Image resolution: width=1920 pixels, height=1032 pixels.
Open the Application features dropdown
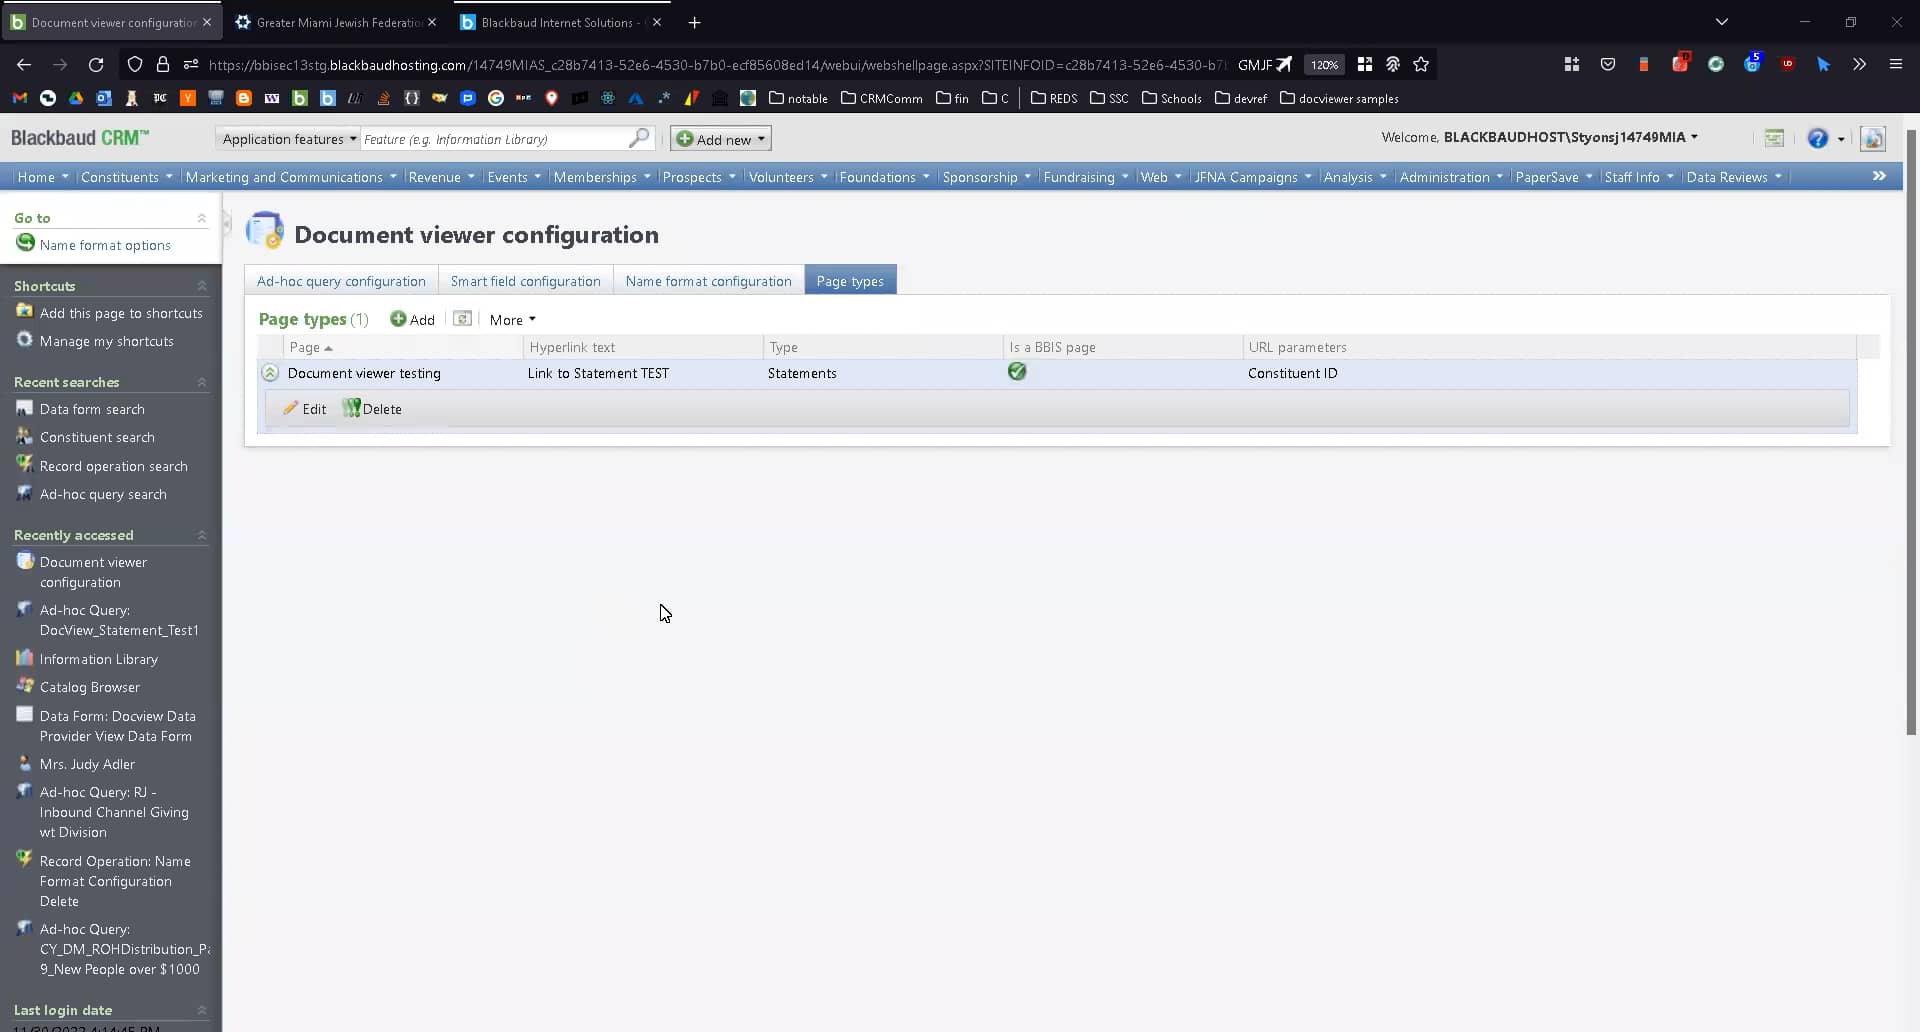tap(287, 139)
